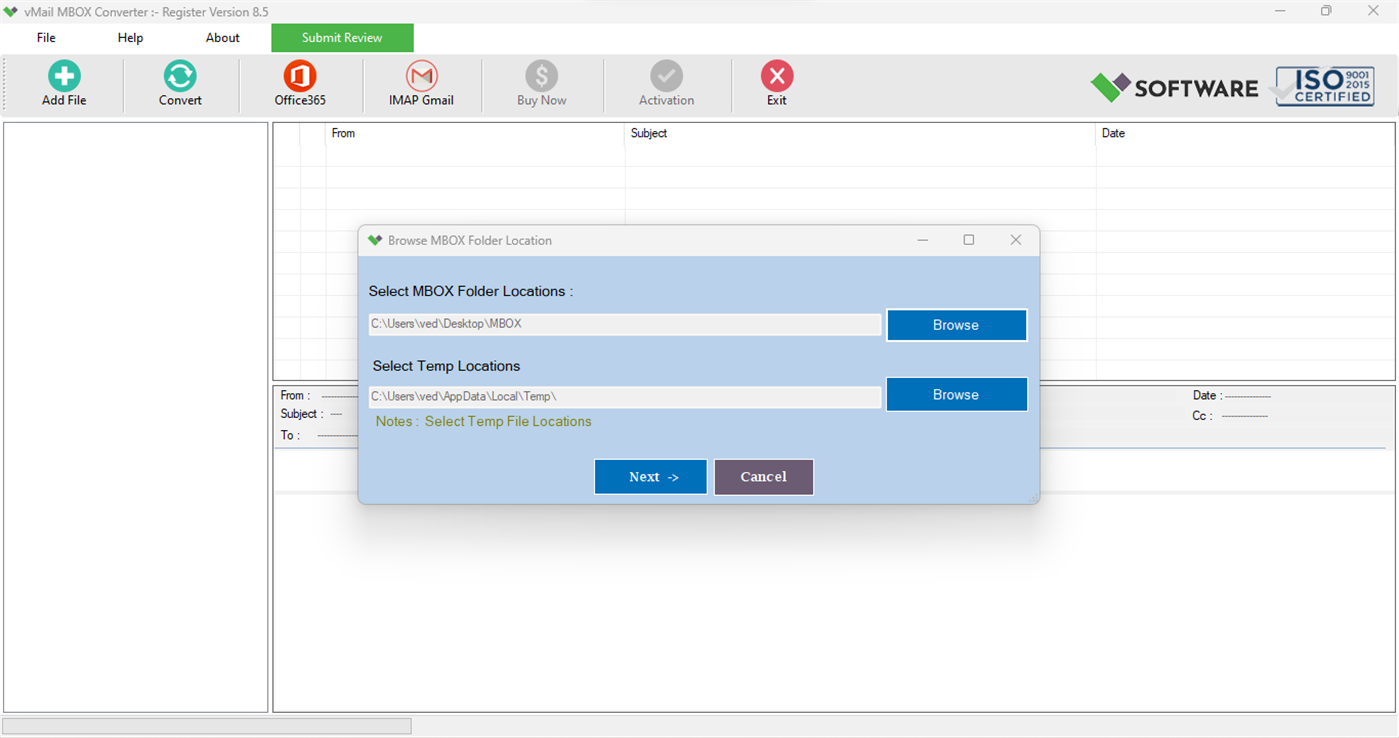This screenshot has width=1399, height=738.
Task: Open the Help menu
Action: click(130, 37)
